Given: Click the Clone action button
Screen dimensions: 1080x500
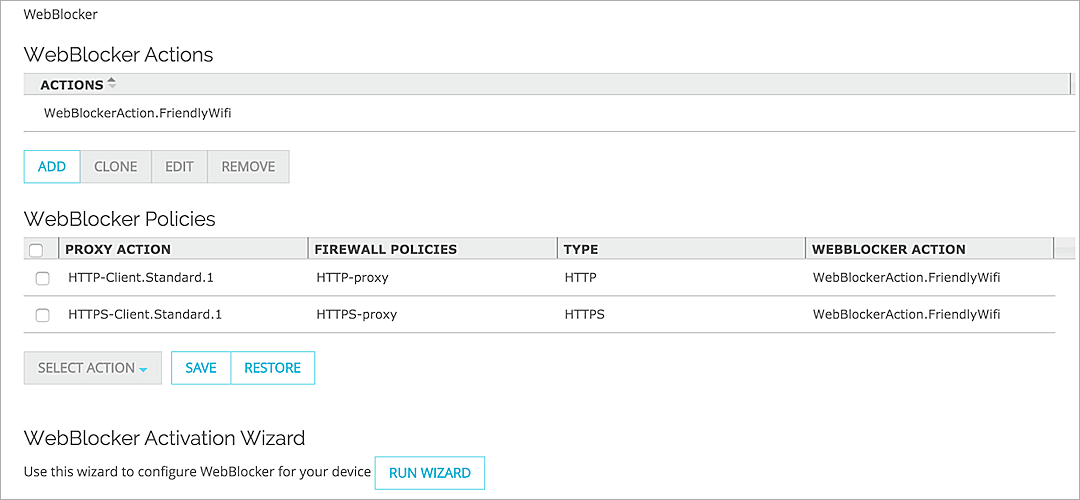Looking at the screenshot, I should pos(115,167).
